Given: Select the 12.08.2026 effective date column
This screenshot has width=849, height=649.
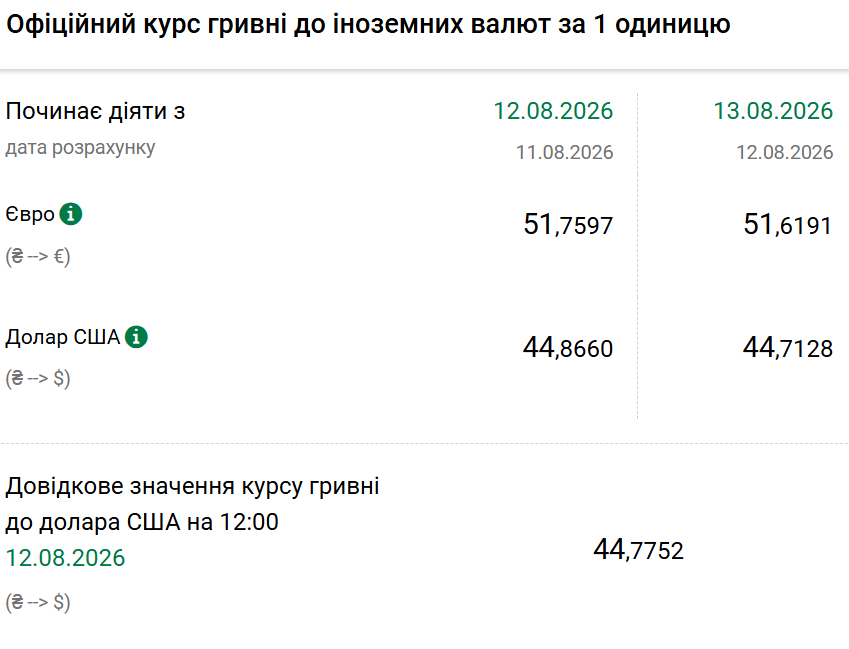Looking at the screenshot, I should pyautogui.click(x=553, y=111).
